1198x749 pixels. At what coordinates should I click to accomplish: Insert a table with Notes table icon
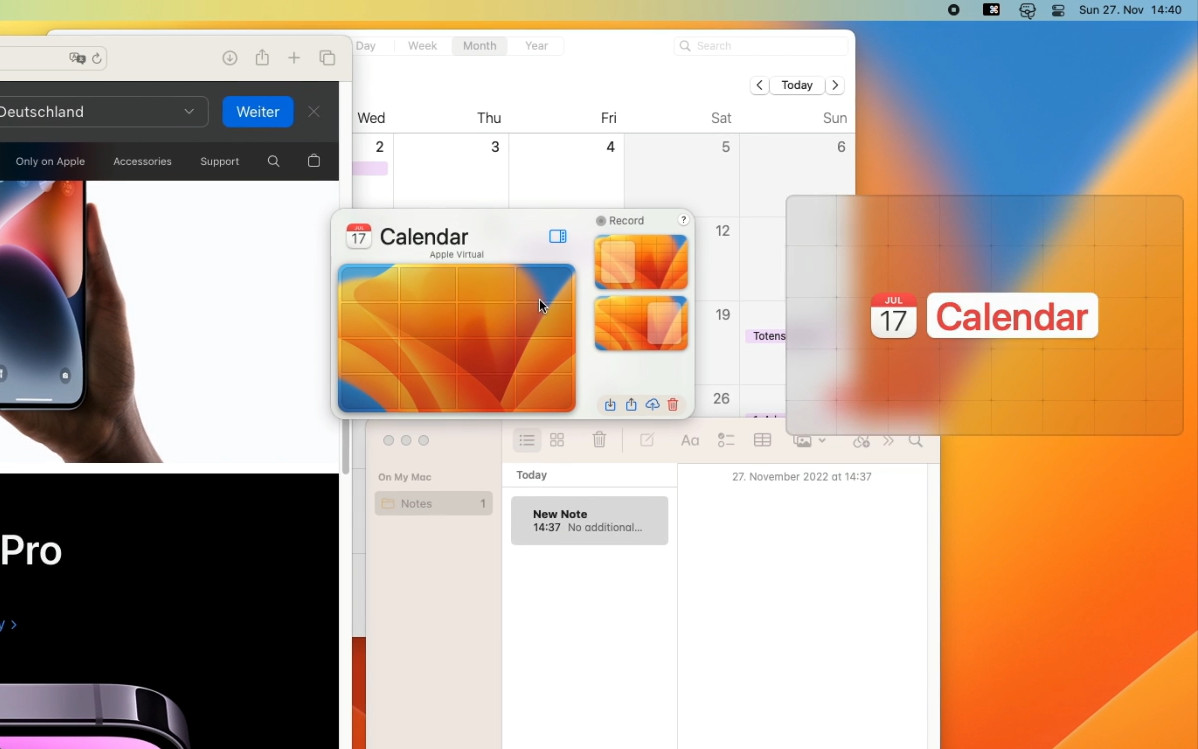(762, 439)
